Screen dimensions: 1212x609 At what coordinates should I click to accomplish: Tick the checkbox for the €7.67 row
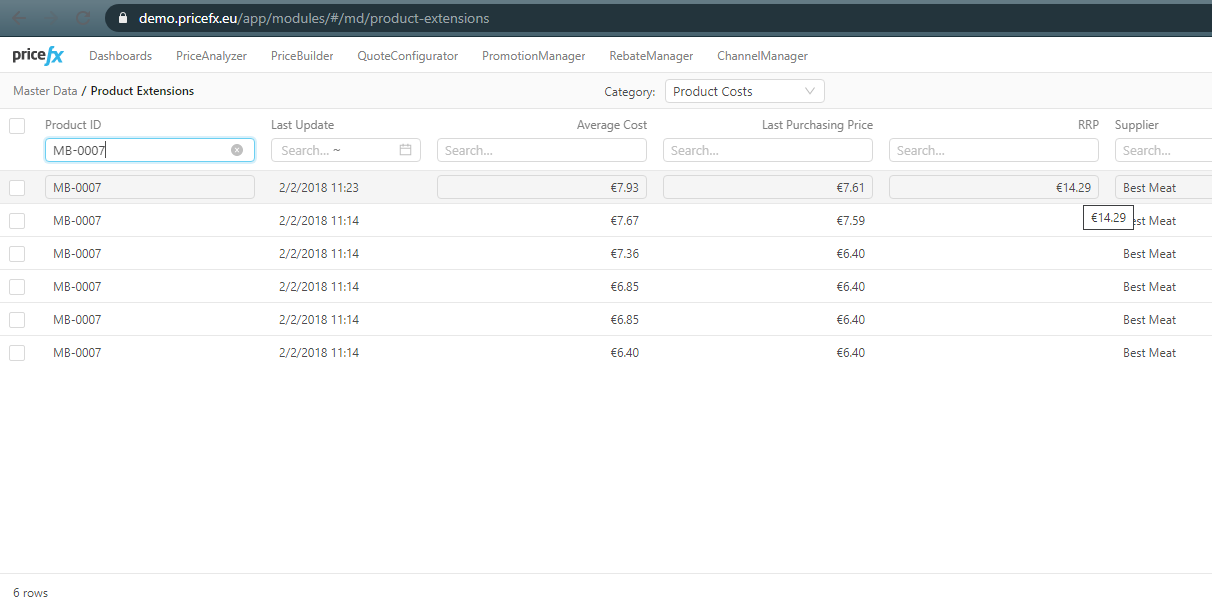click(17, 221)
